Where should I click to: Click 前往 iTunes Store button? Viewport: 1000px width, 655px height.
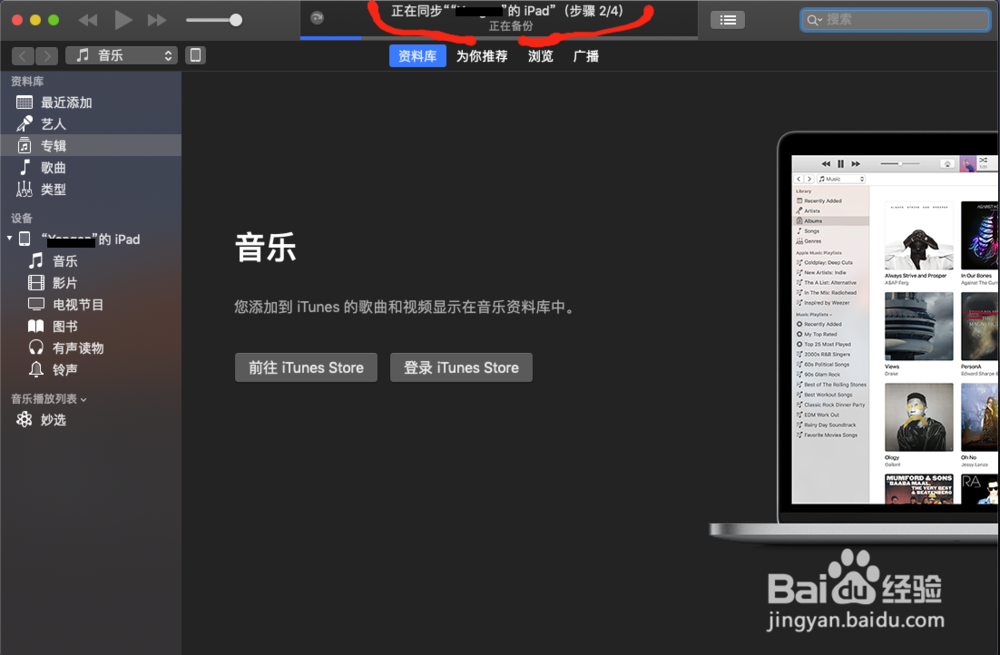click(306, 367)
